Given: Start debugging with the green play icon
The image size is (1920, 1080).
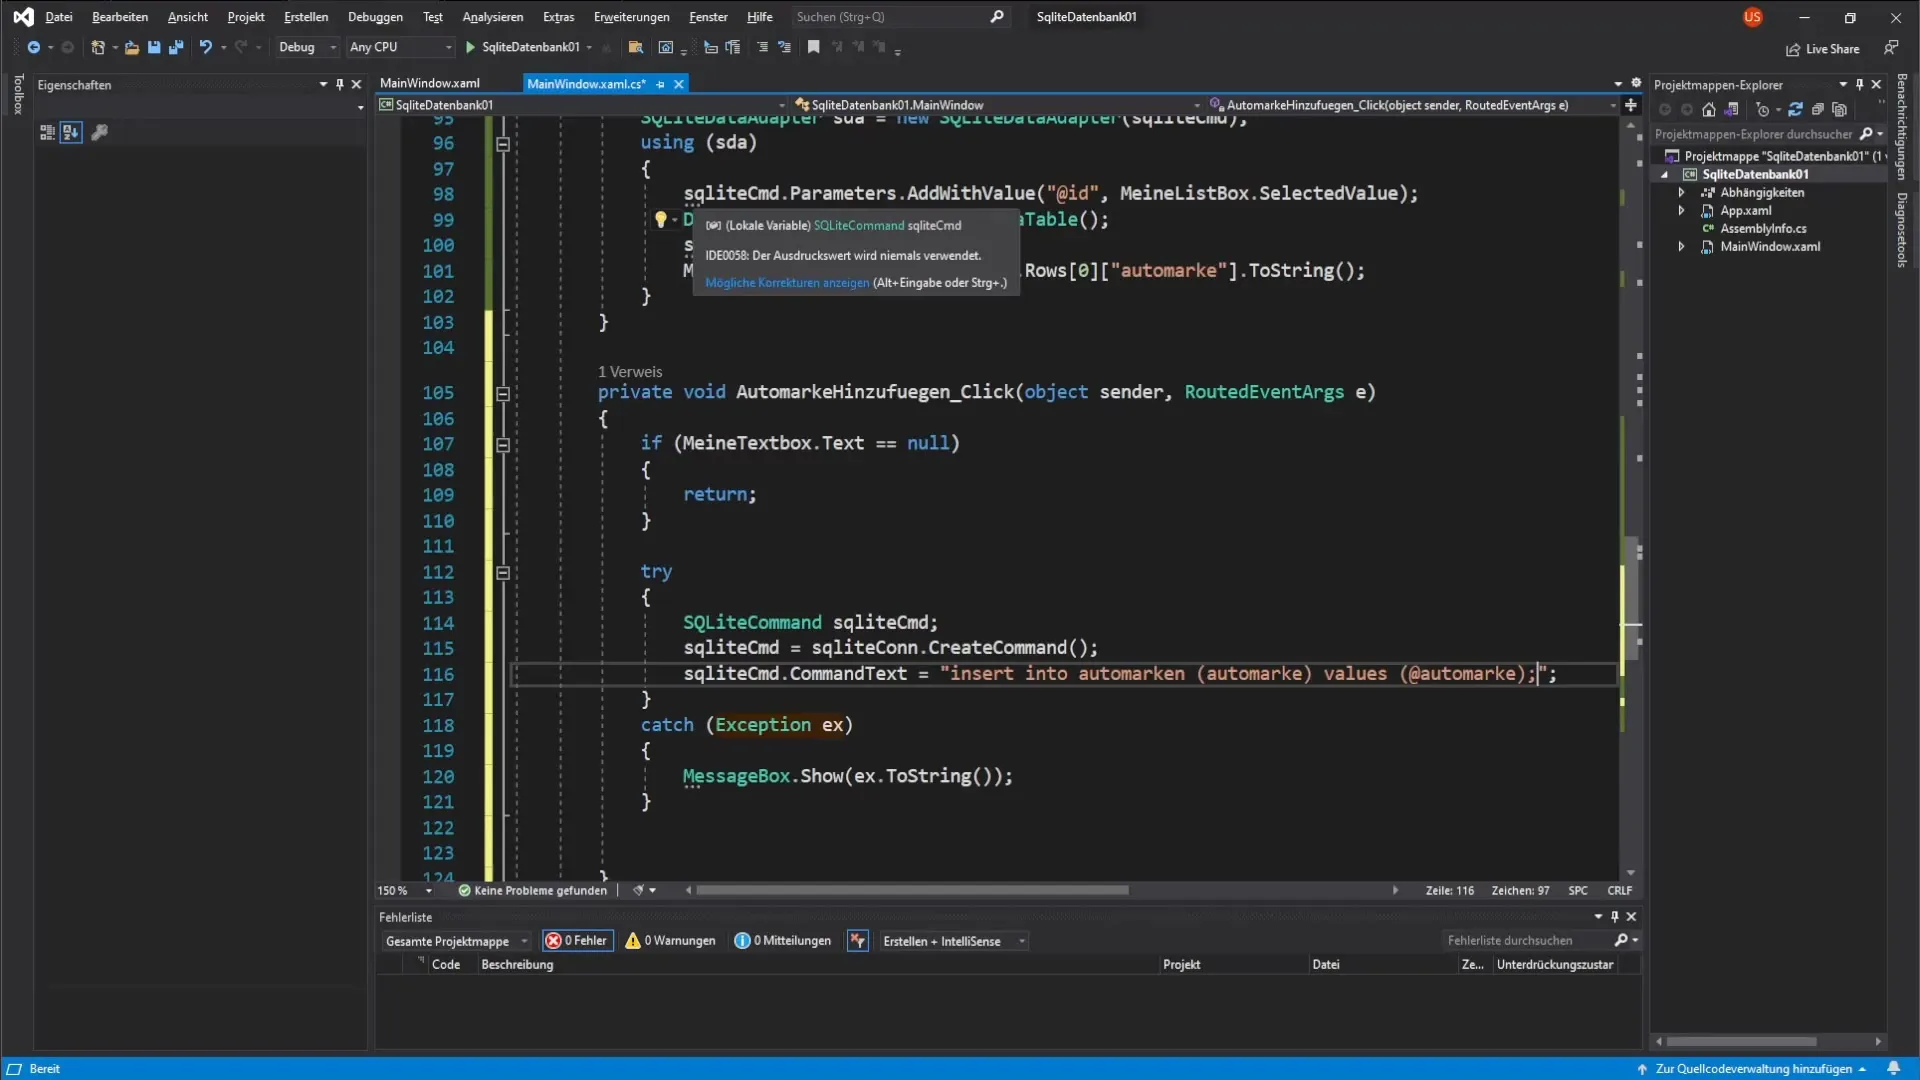Looking at the screenshot, I should click(x=470, y=47).
